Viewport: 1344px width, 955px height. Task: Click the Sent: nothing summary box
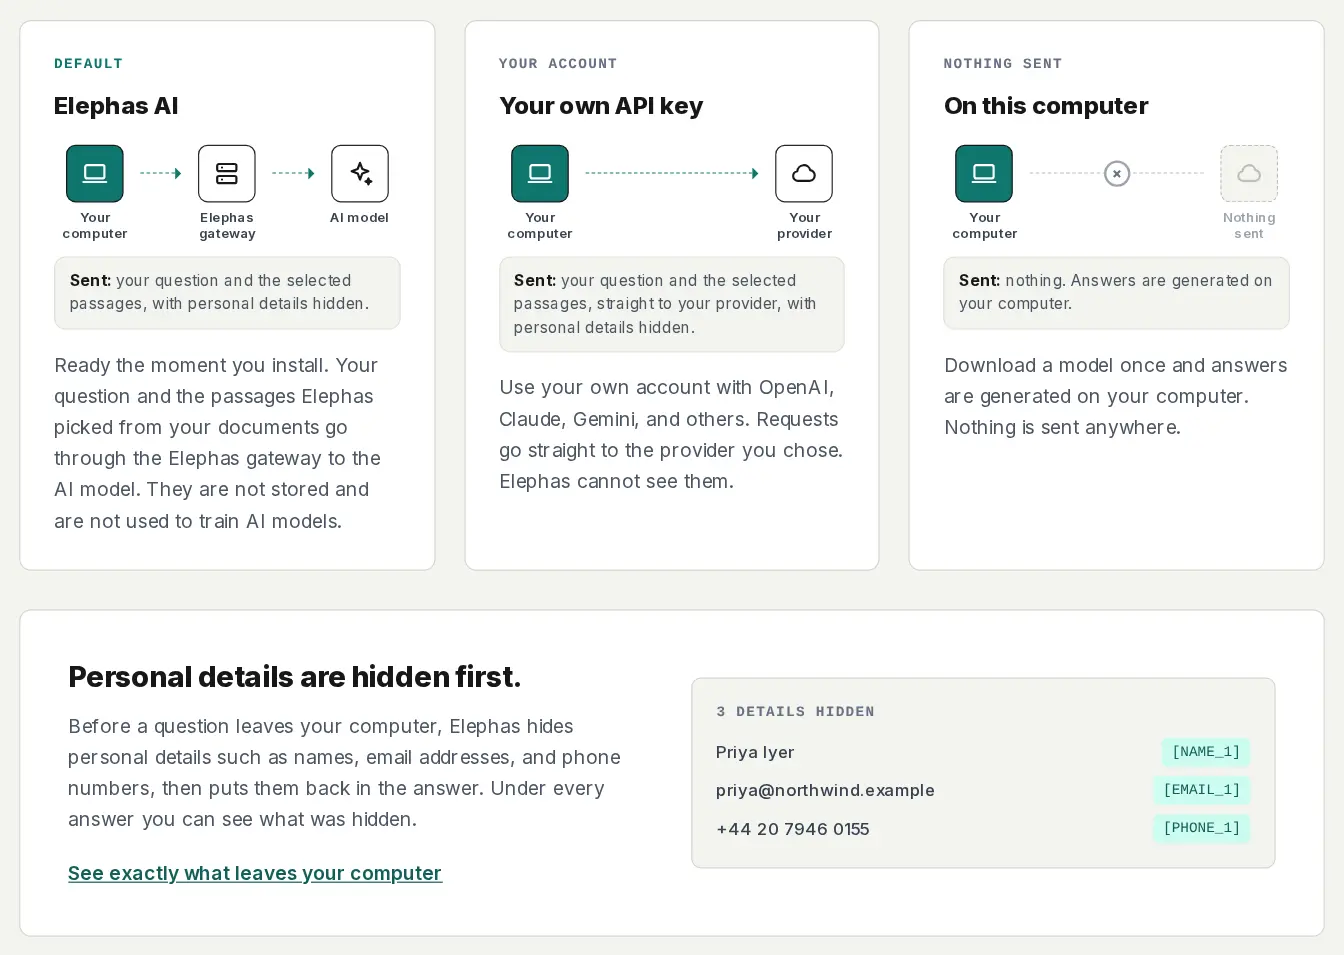(1116, 293)
